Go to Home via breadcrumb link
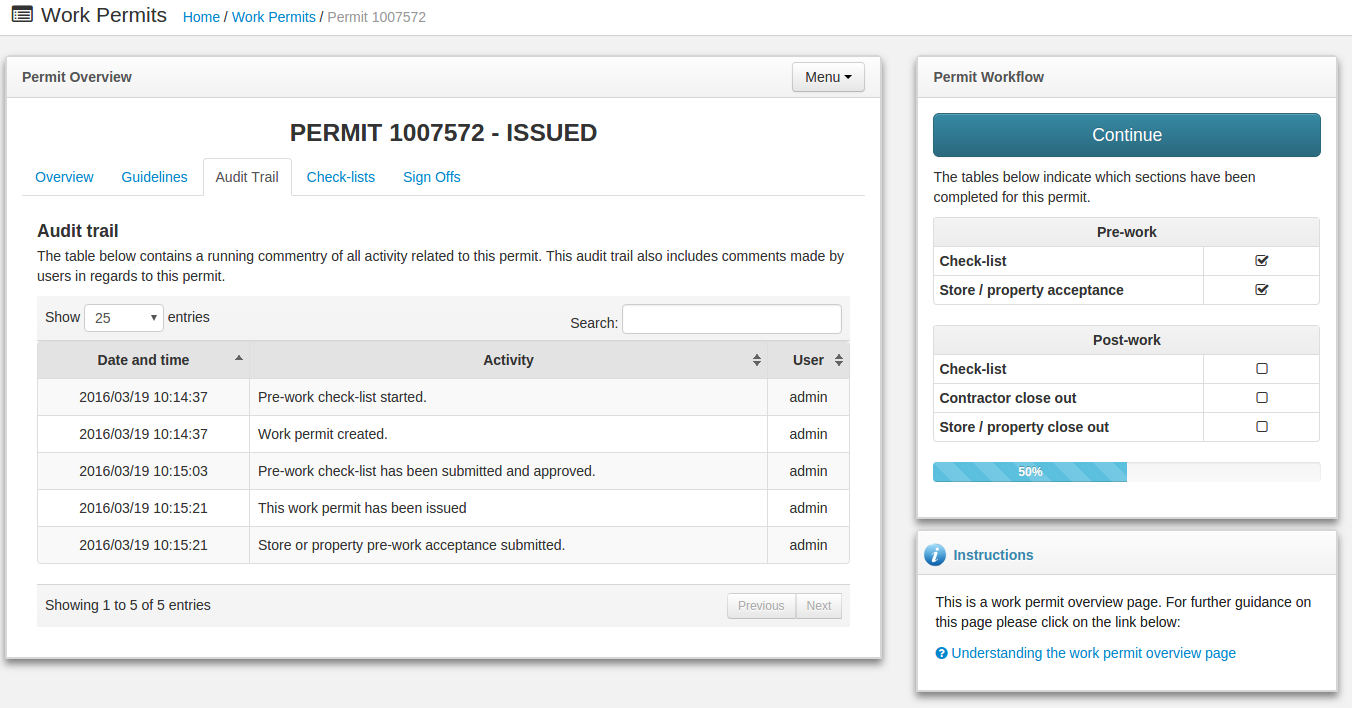This screenshot has height=708, width=1352. point(201,17)
